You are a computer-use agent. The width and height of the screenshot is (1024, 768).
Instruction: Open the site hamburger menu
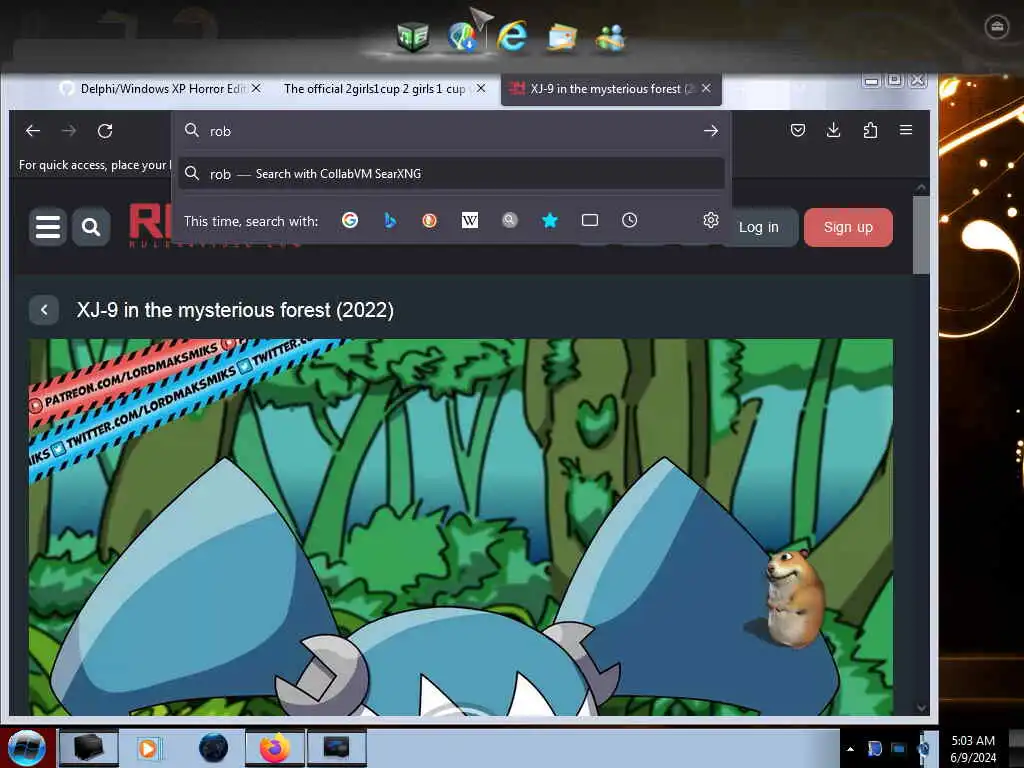[48, 227]
